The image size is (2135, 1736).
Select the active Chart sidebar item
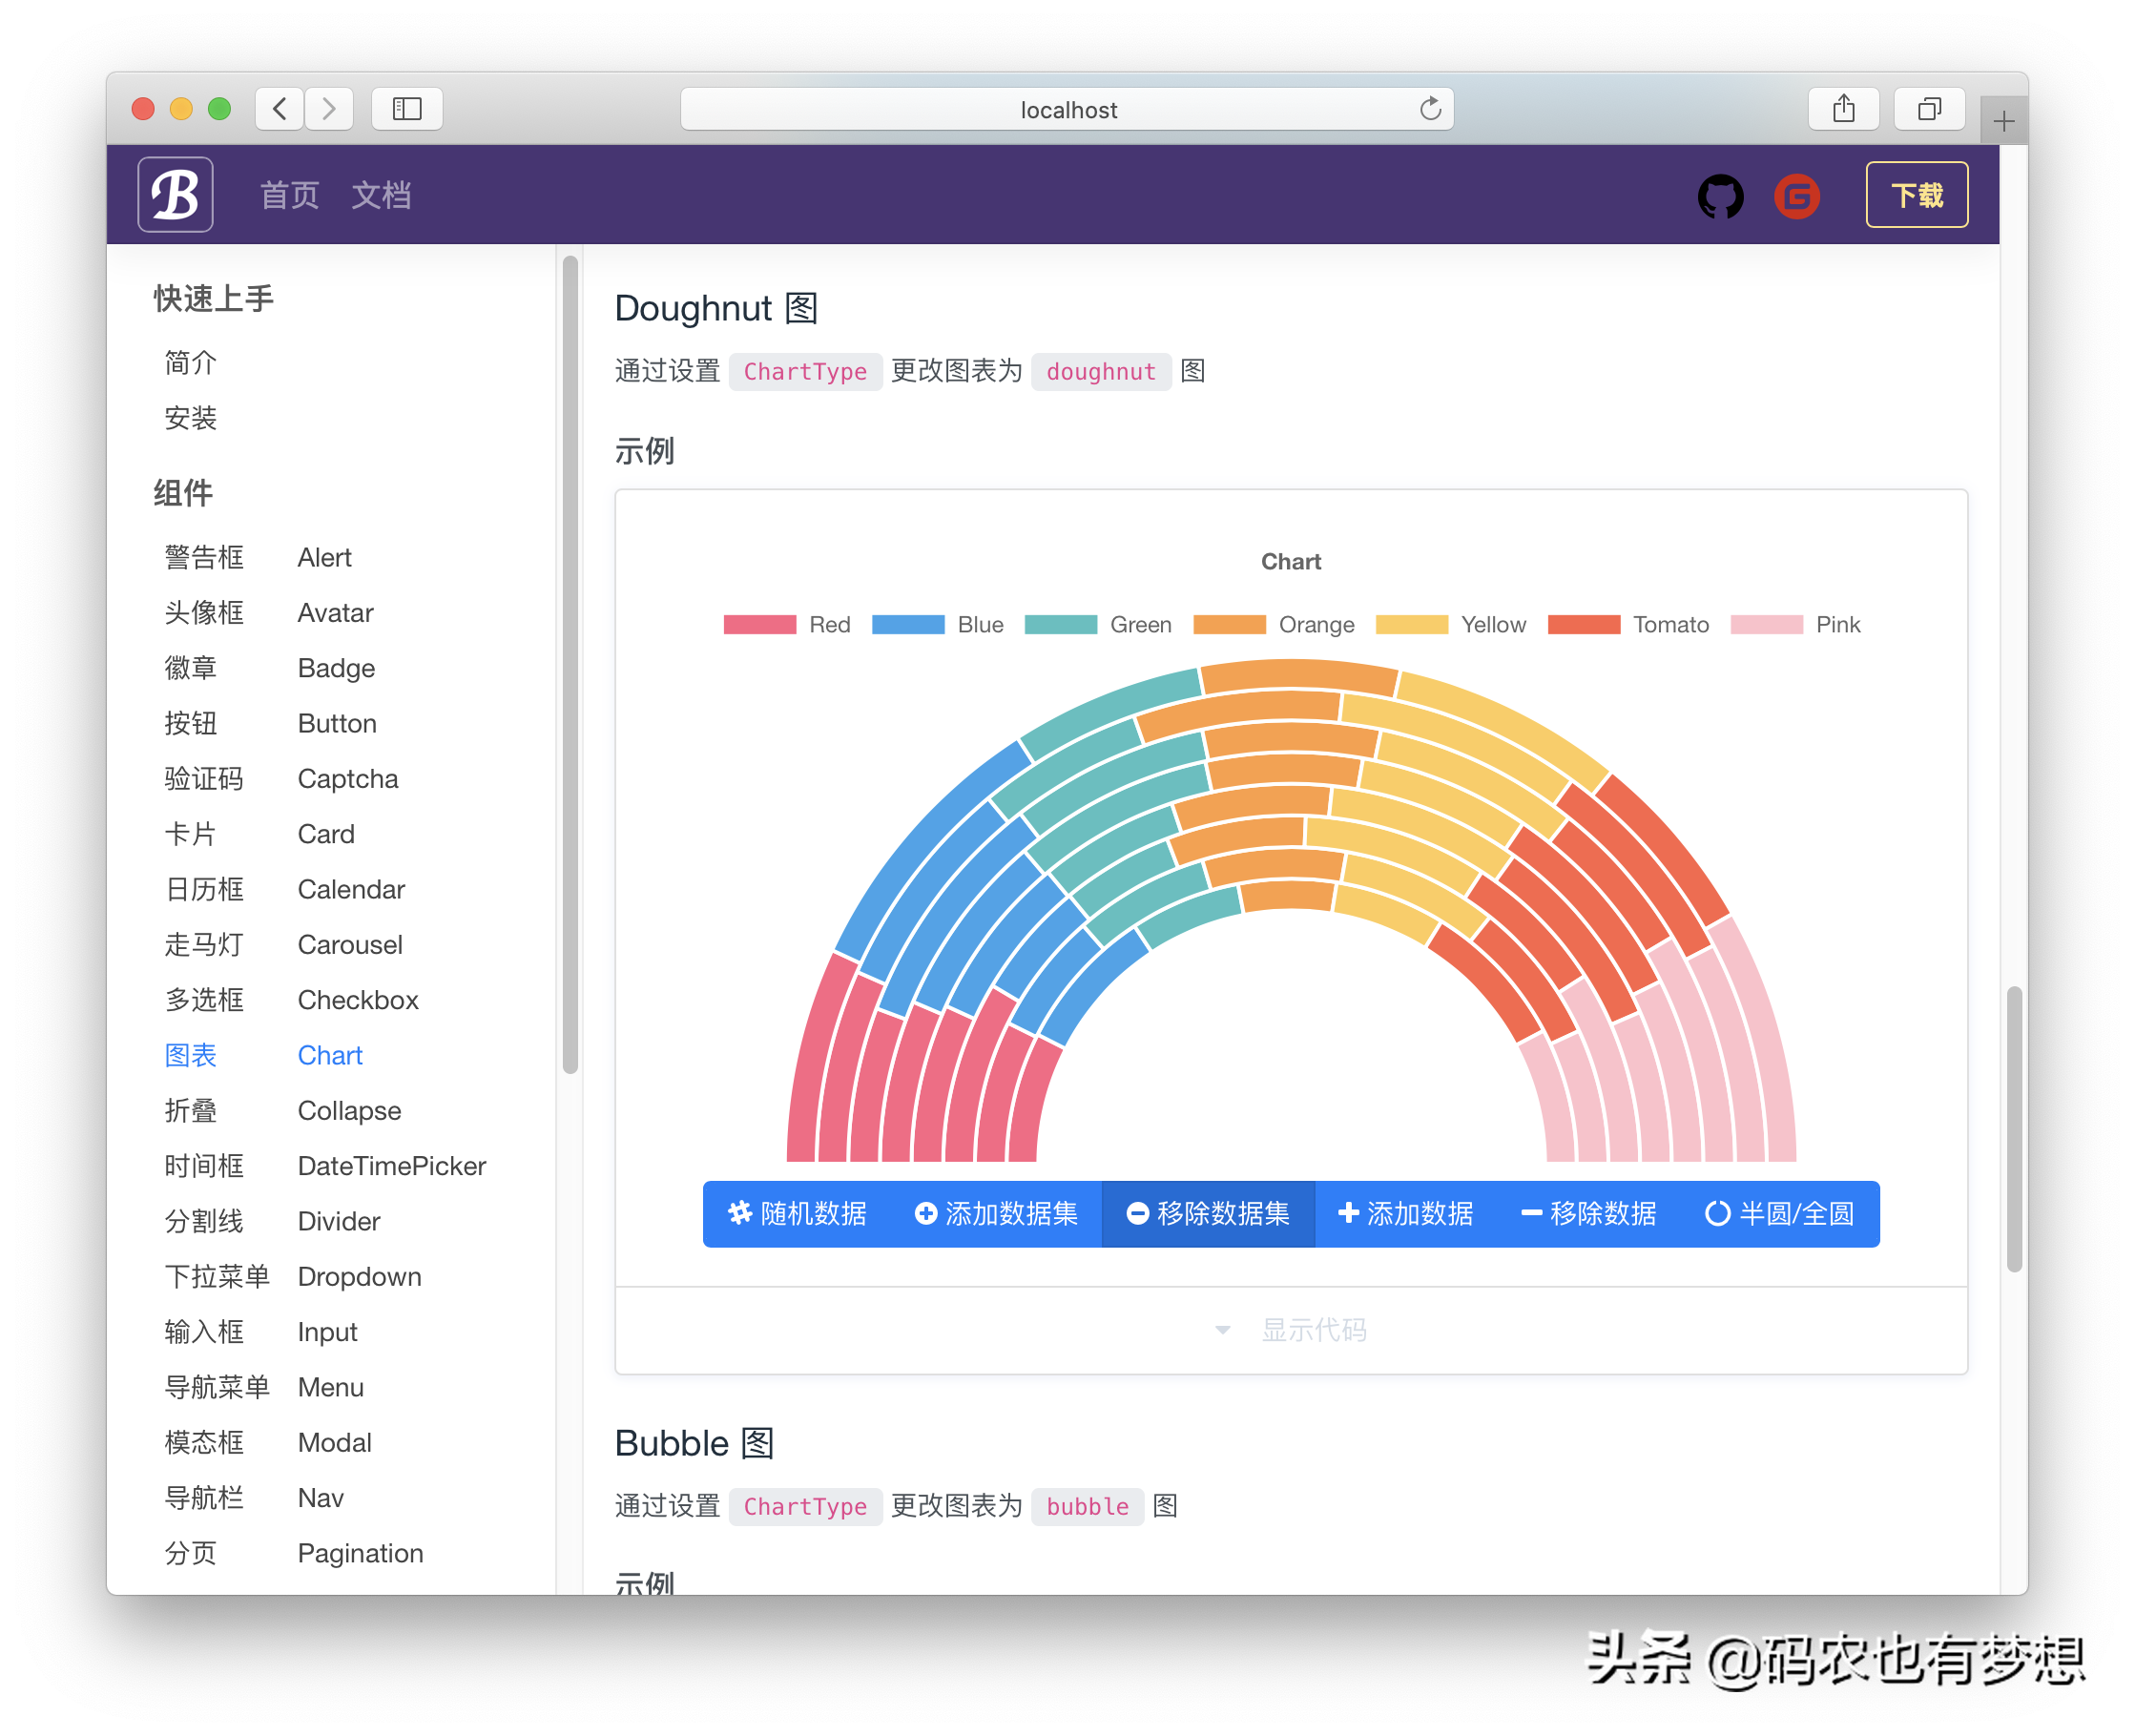[330, 1055]
